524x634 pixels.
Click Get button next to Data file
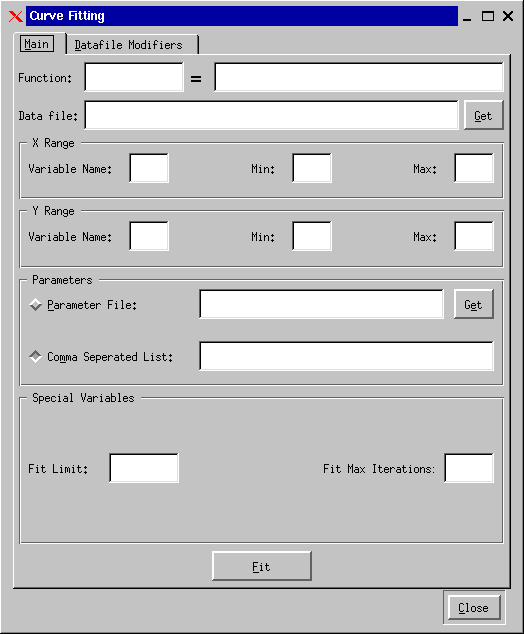[483, 116]
